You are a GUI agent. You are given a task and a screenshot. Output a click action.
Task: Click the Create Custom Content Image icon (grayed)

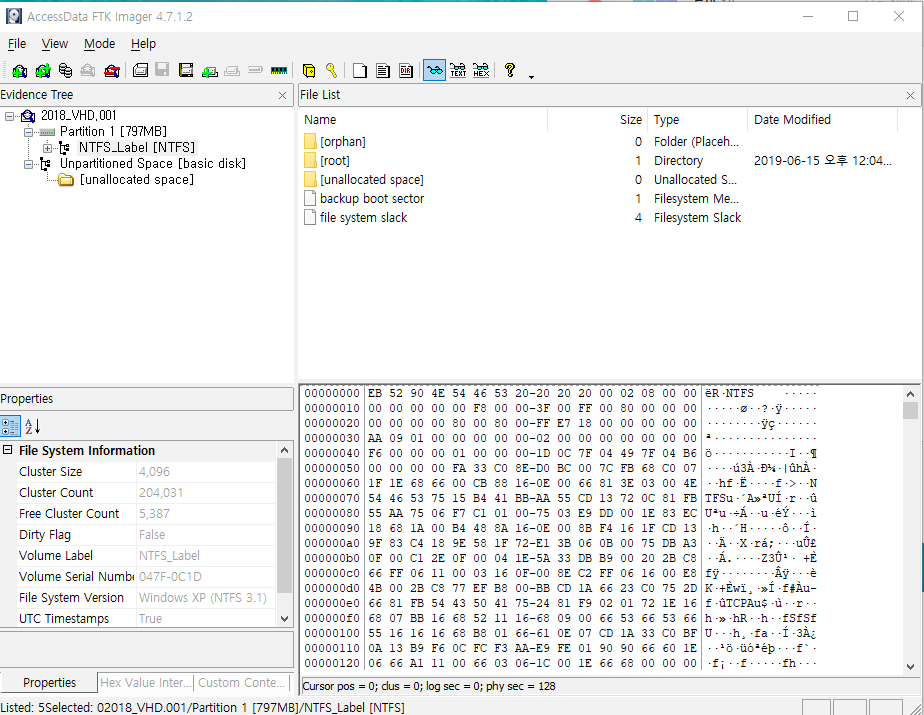pos(232,71)
